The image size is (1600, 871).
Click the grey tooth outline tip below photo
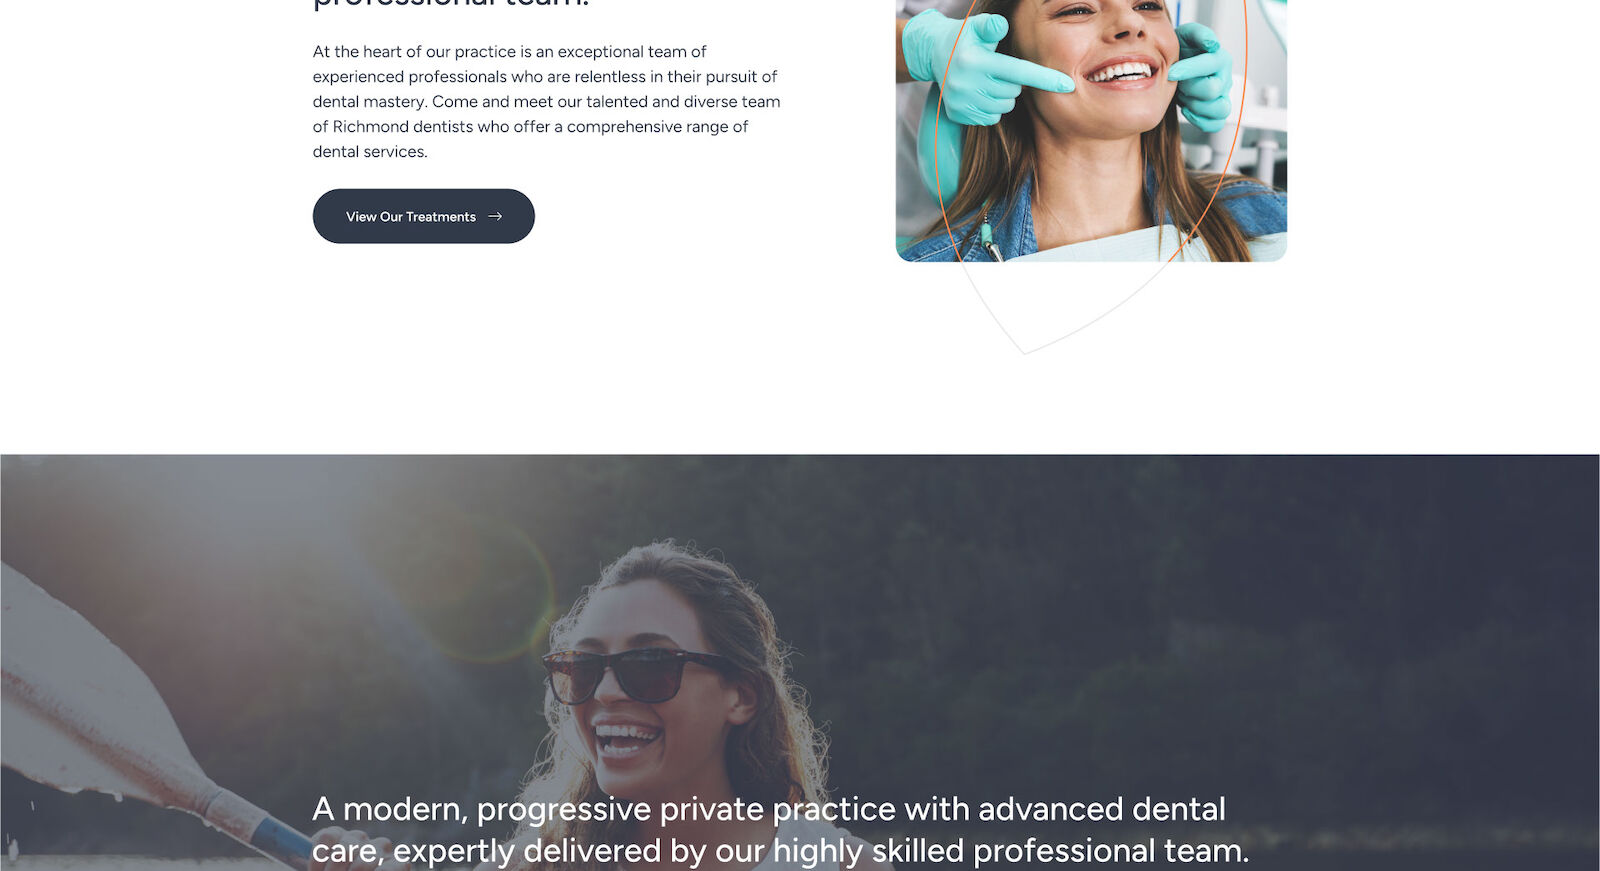pos(1025,345)
